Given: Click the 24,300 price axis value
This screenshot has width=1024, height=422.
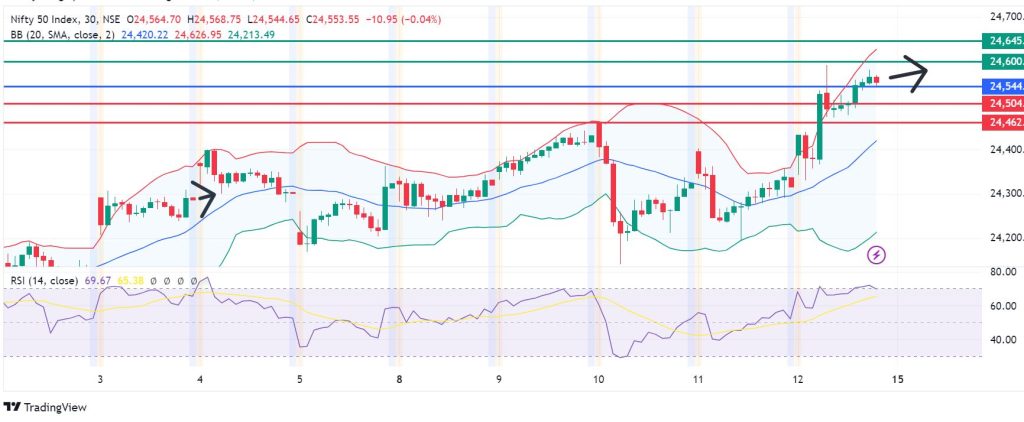Looking at the screenshot, I should click(x=1006, y=193).
